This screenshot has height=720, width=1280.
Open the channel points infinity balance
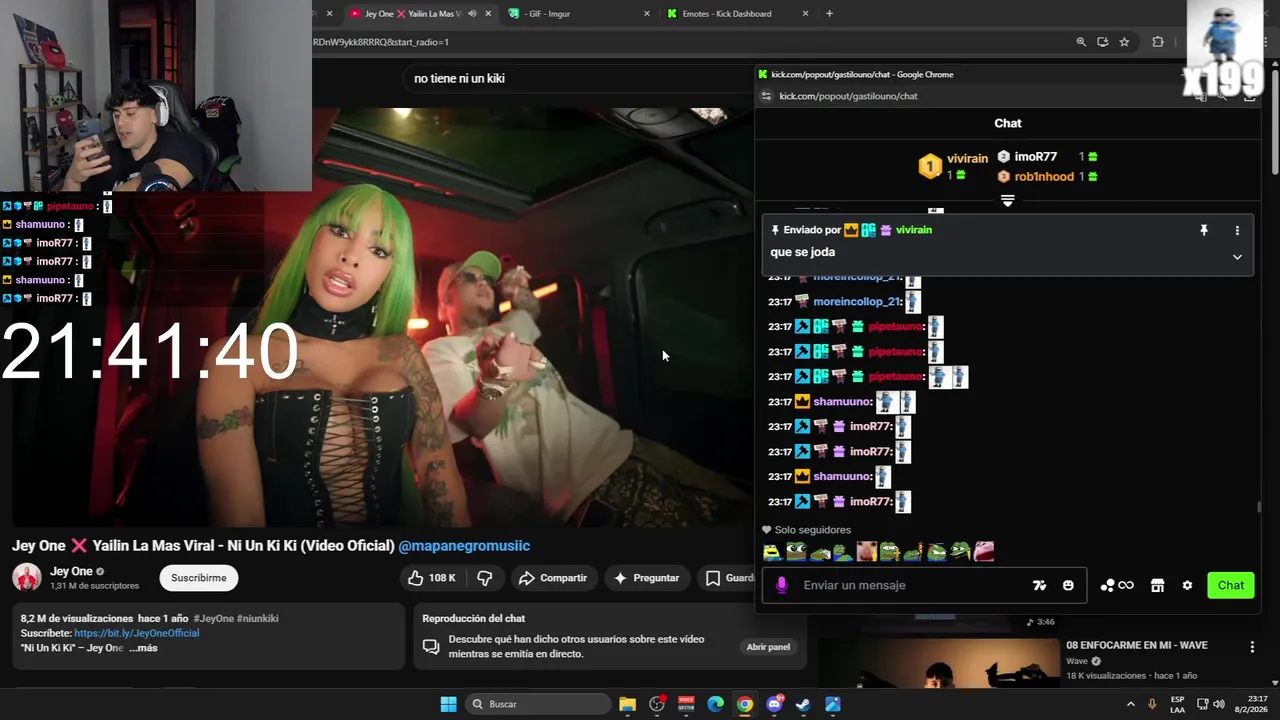coord(1117,585)
